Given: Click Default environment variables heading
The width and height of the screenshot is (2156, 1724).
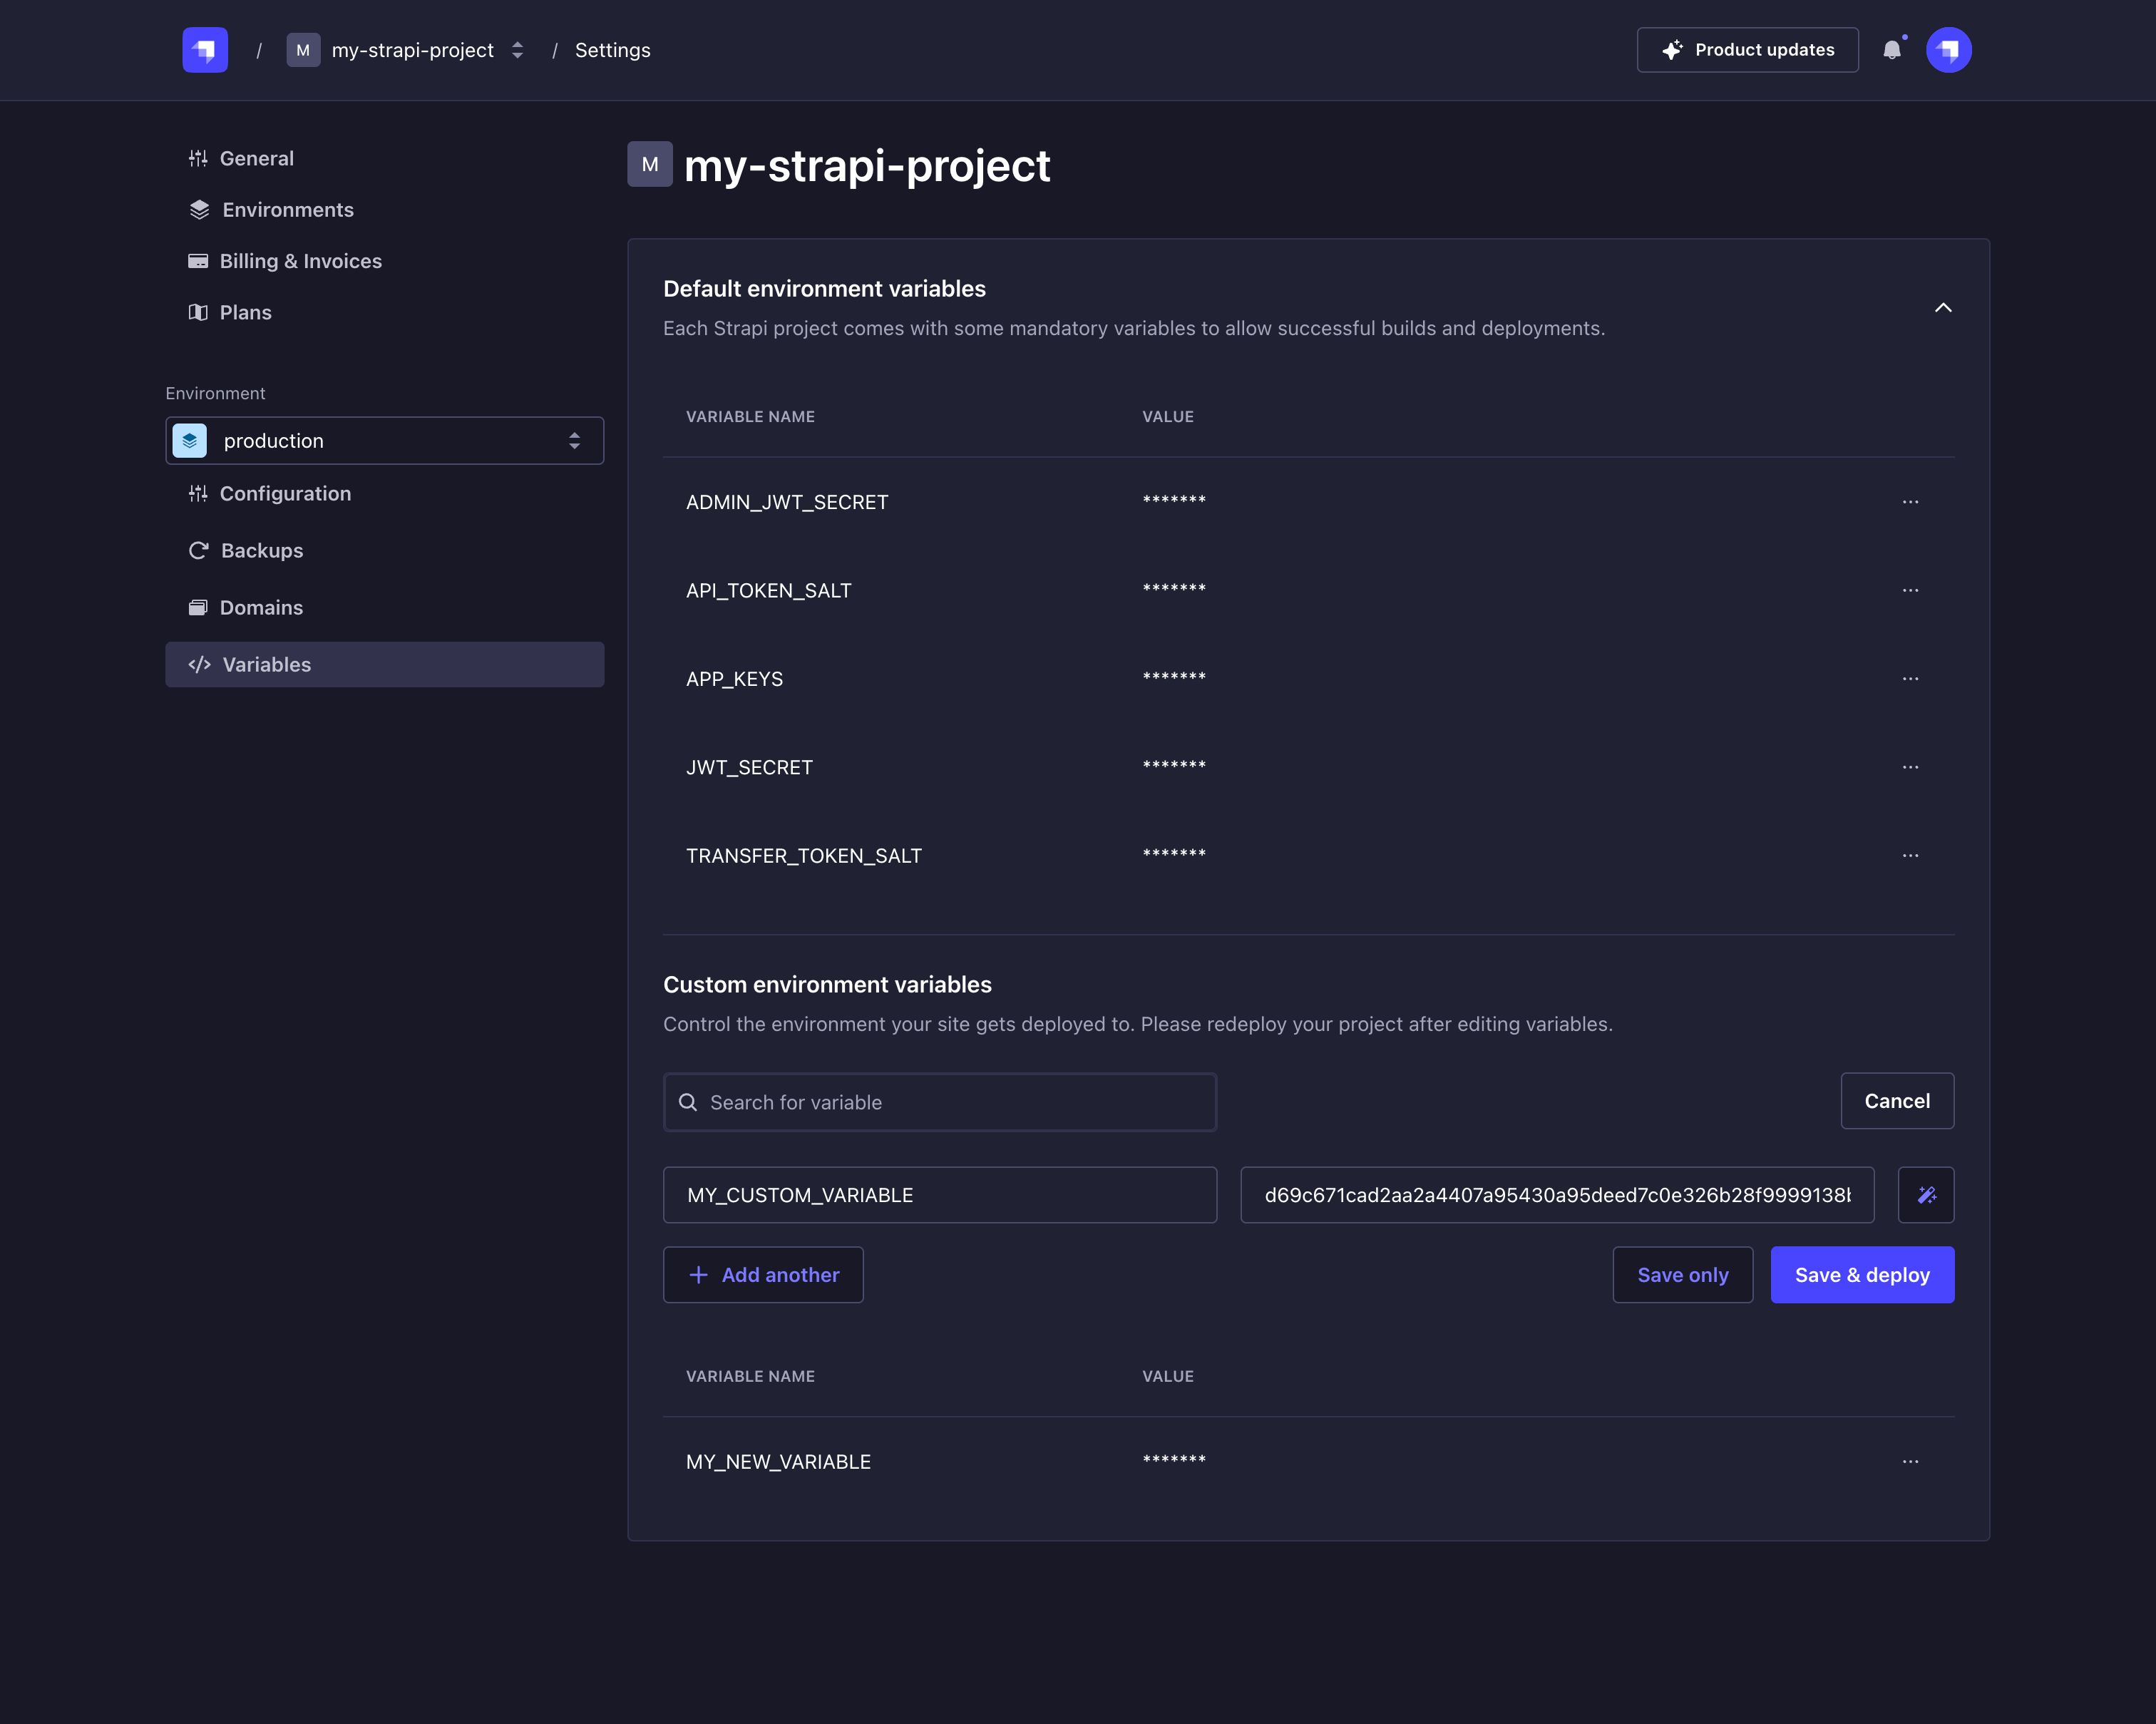Looking at the screenshot, I should [x=824, y=289].
